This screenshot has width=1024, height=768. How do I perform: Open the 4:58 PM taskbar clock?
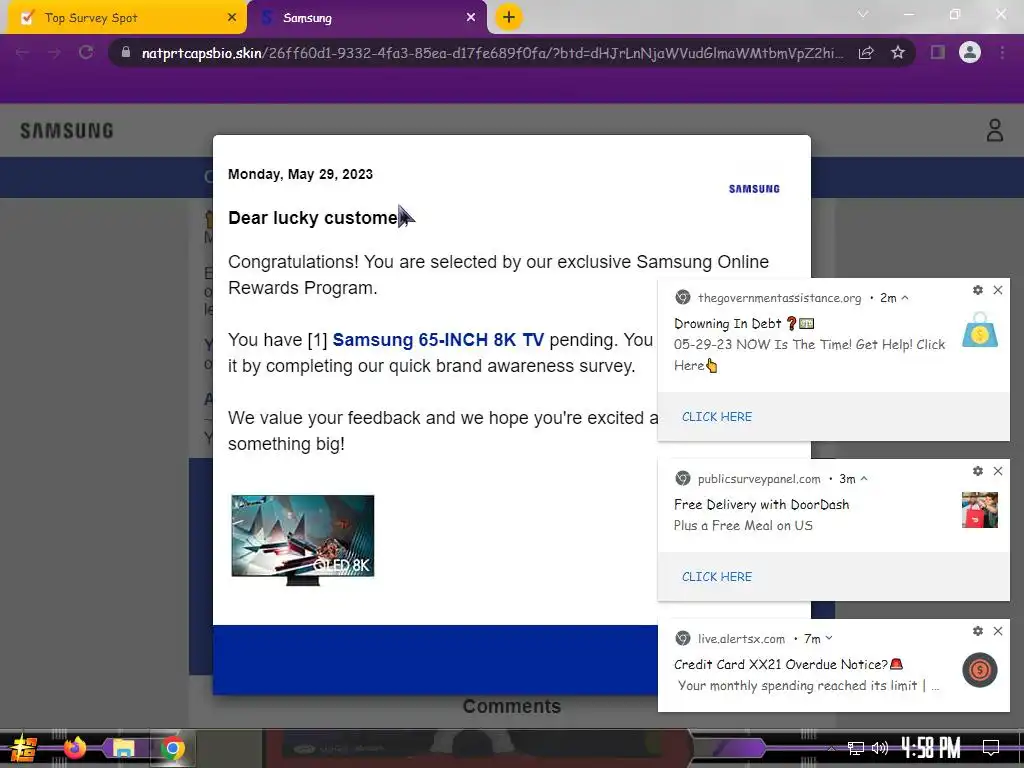(931, 747)
